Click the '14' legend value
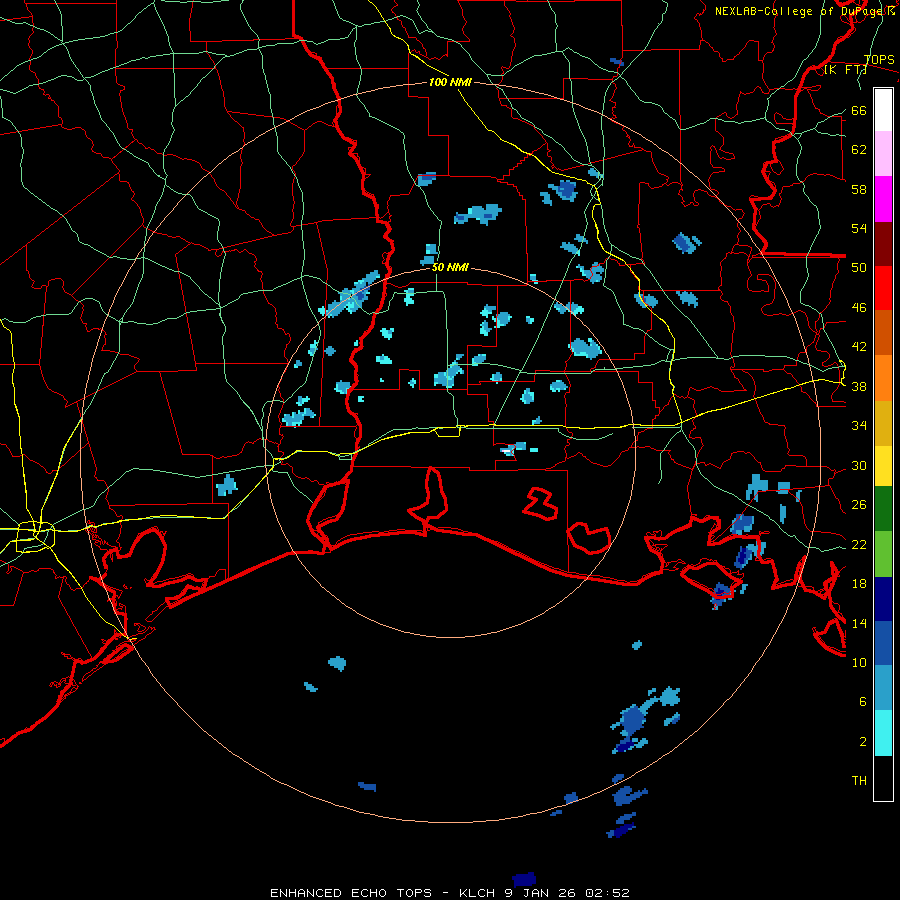Viewport: 900px width, 900px height. 859,623
